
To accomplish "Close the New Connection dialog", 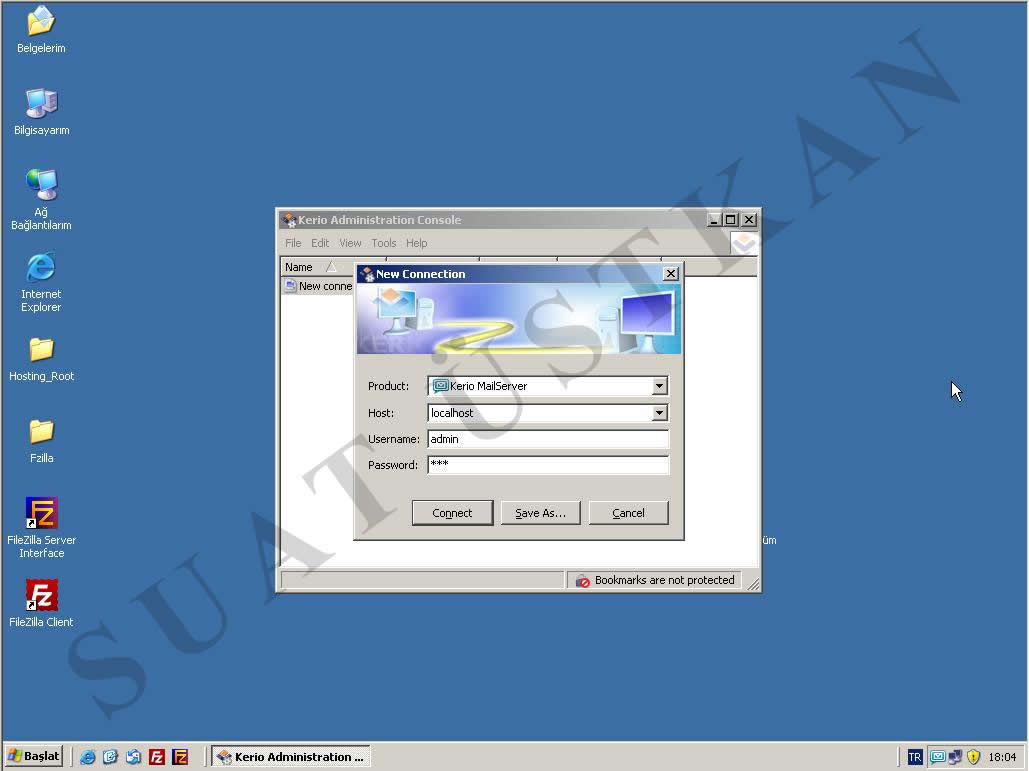I will 671,274.
